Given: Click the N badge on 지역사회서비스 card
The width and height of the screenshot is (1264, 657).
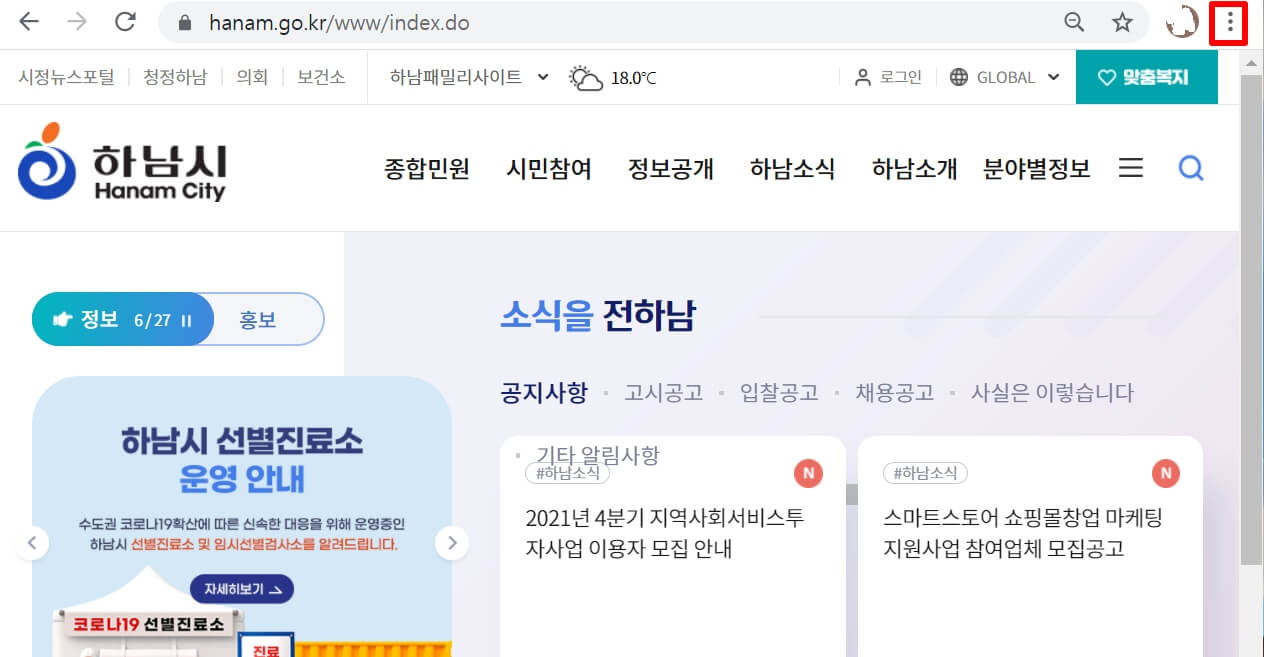Looking at the screenshot, I should [808, 473].
